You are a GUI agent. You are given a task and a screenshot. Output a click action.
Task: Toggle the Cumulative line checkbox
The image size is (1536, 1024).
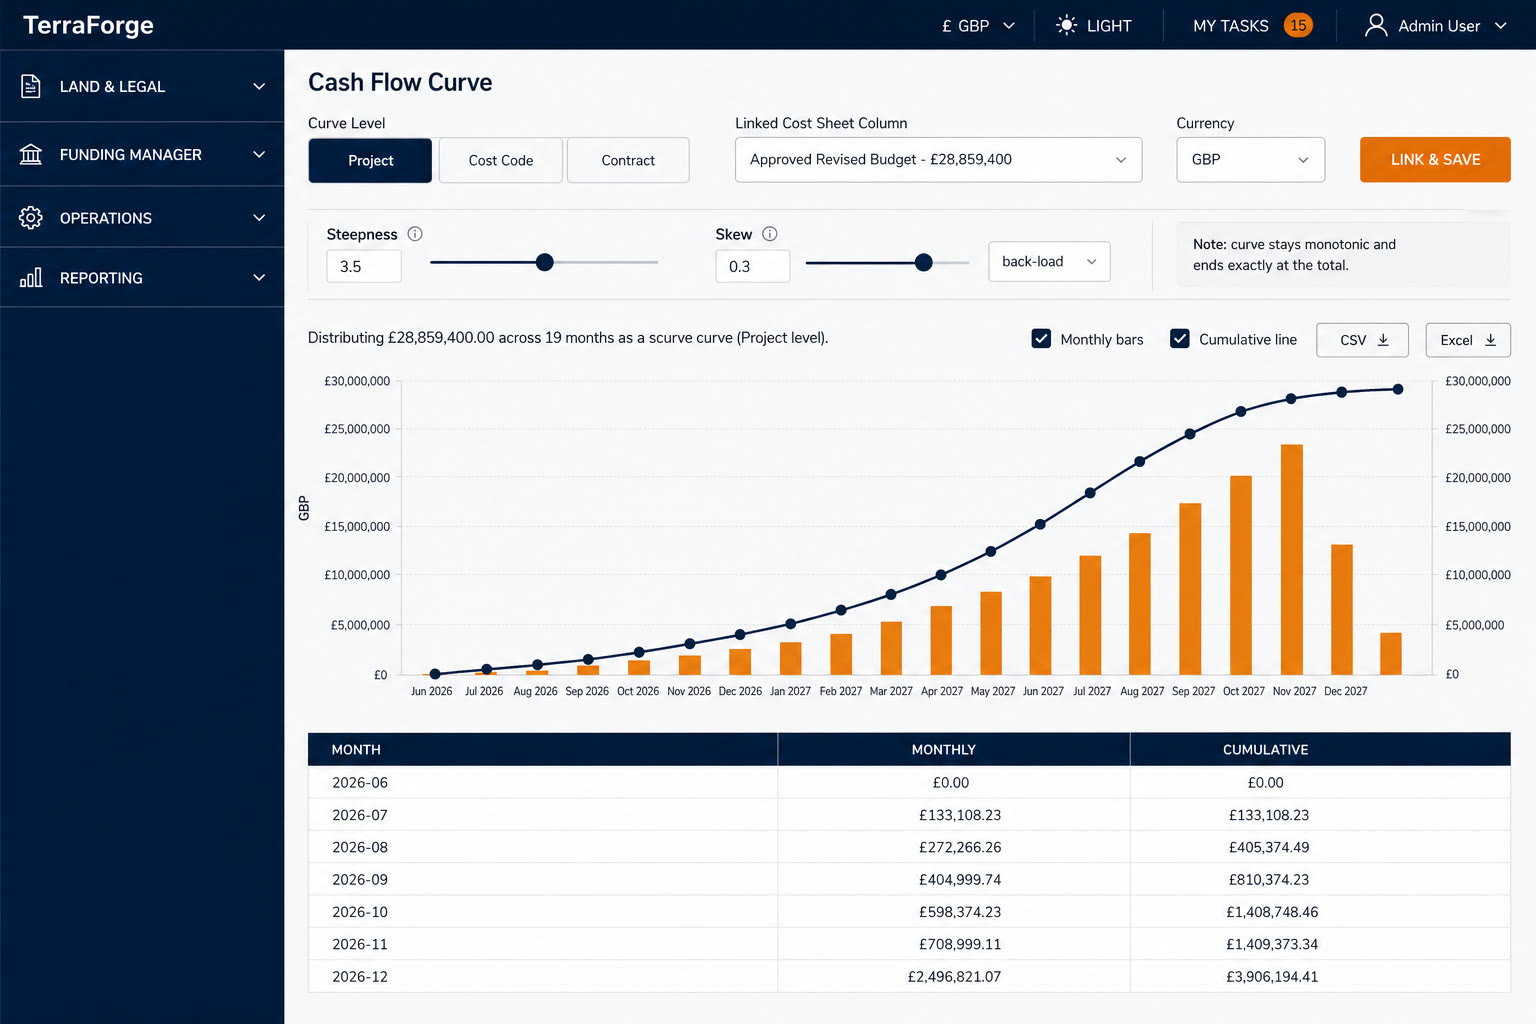(x=1180, y=339)
